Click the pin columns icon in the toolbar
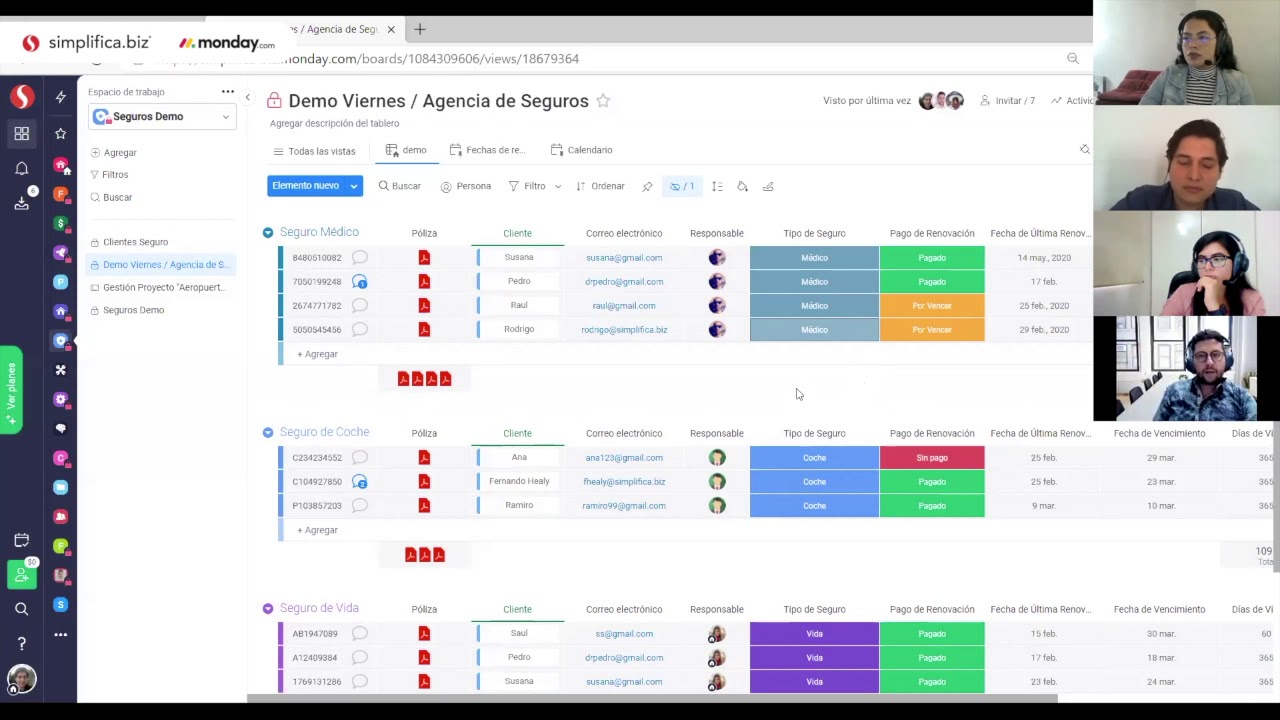Image resolution: width=1280 pixels, height=720 pixels. coord(647,186)
